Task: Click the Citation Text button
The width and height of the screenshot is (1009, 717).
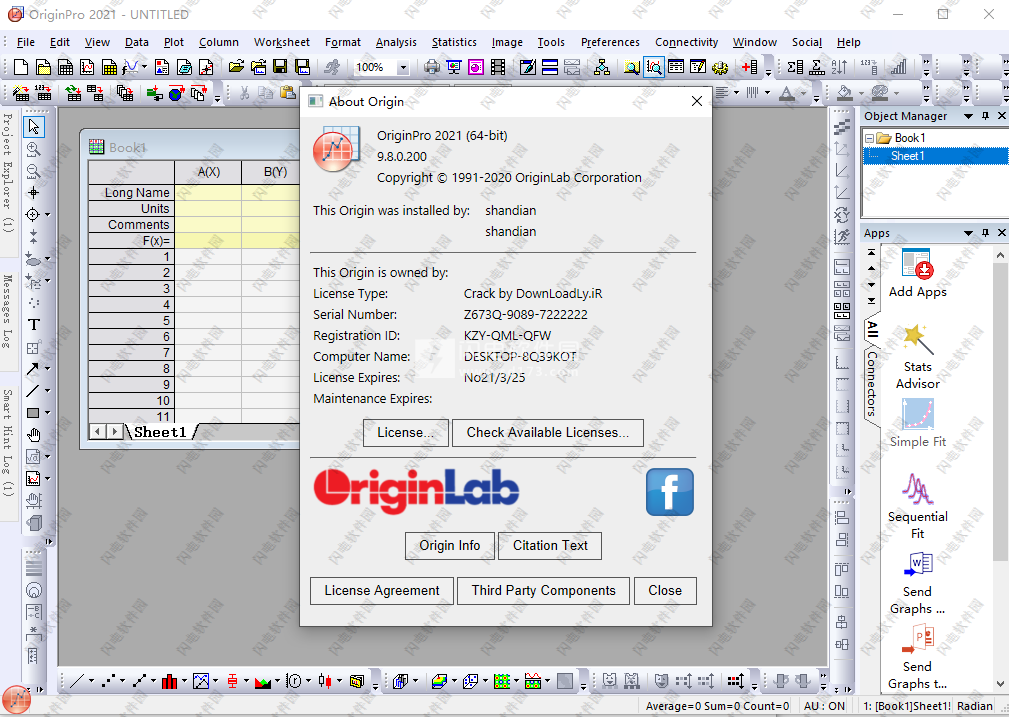Action: [550, 546]
